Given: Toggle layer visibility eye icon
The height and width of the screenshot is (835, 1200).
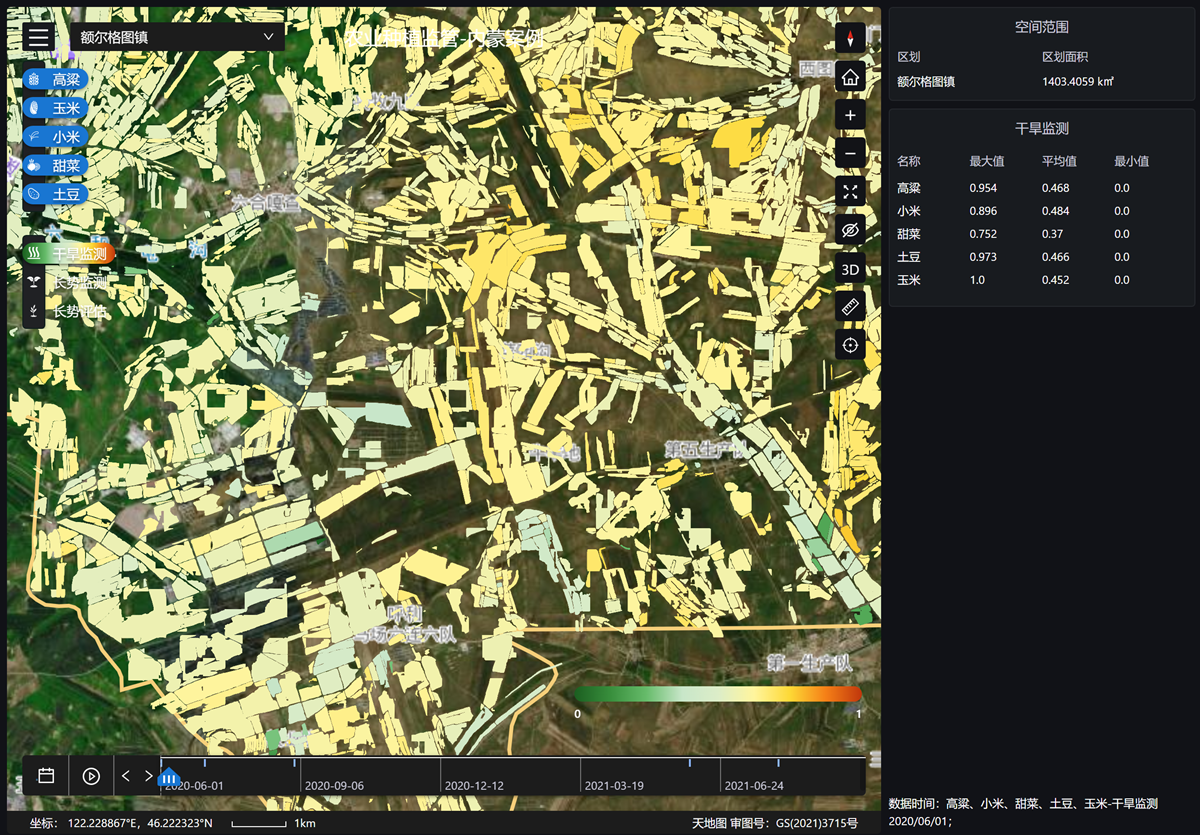Looking at the screenshot, I should [x=850, y=230].
